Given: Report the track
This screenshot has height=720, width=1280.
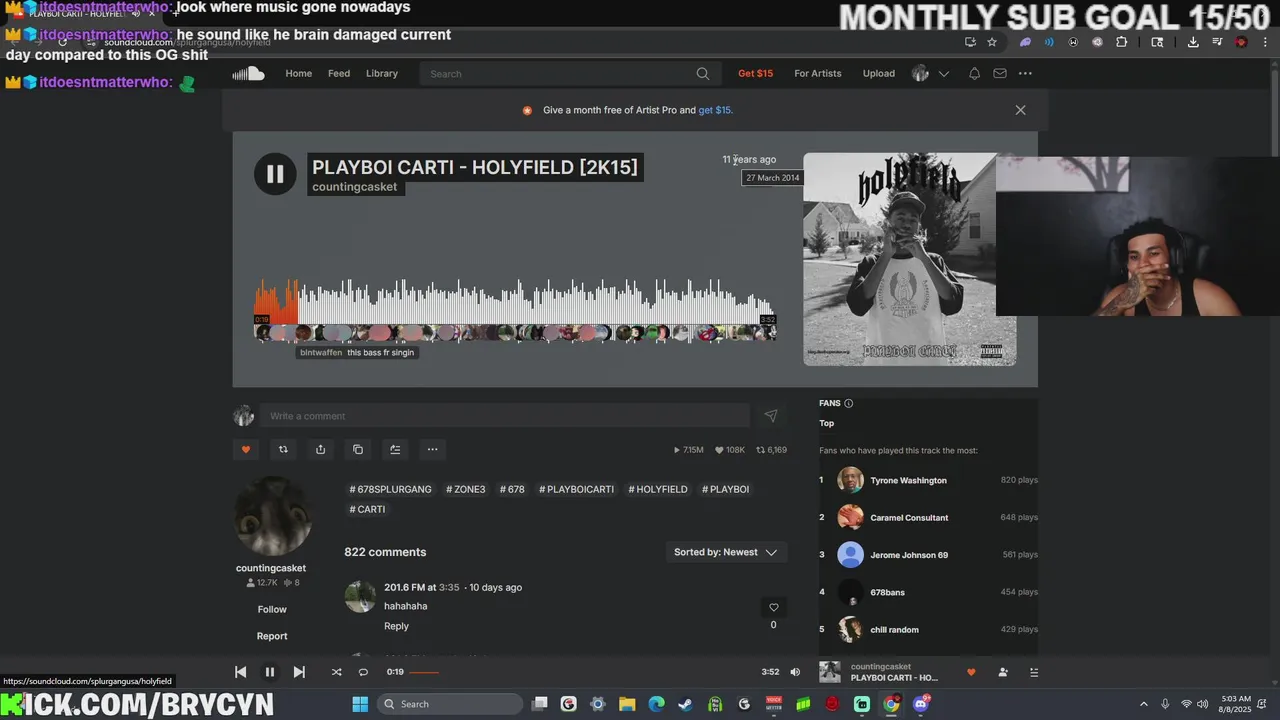Looking at the screenshot, I should 272,636.
